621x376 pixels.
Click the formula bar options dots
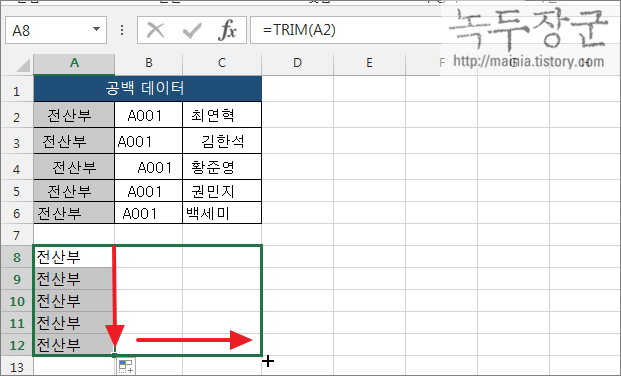pos(122,30)
